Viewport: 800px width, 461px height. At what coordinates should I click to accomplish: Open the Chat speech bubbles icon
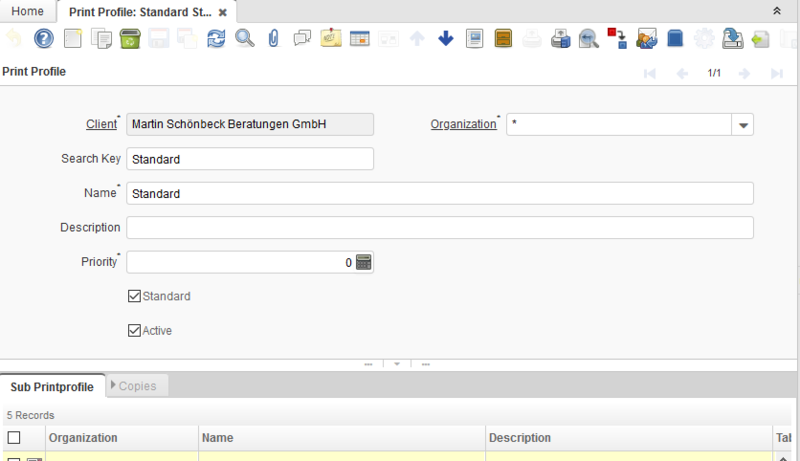tap(302, 39)
